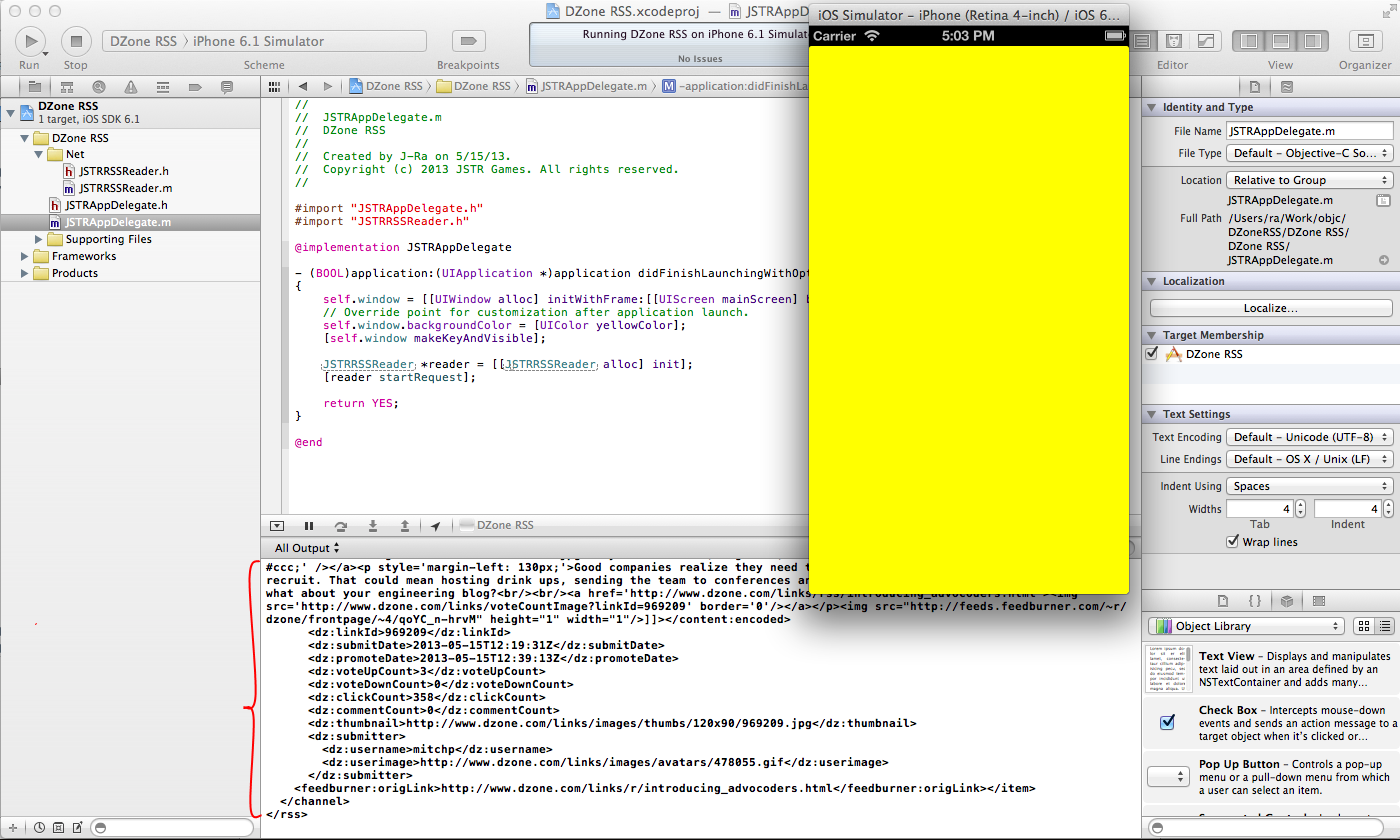
Task: Click the File Name text field
Action: (x=1309, y=131)
